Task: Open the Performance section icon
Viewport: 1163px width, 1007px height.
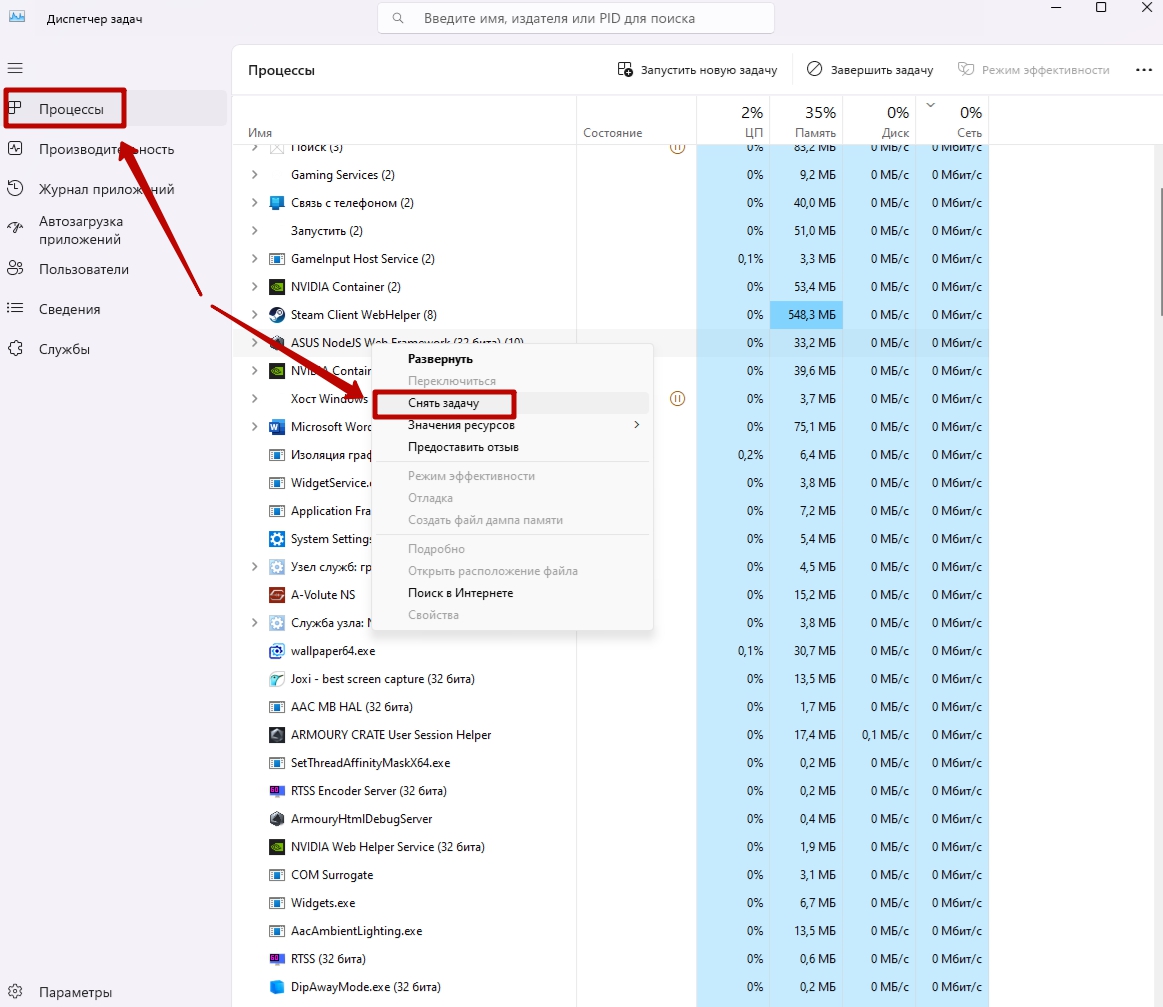Action: (15, 148)
